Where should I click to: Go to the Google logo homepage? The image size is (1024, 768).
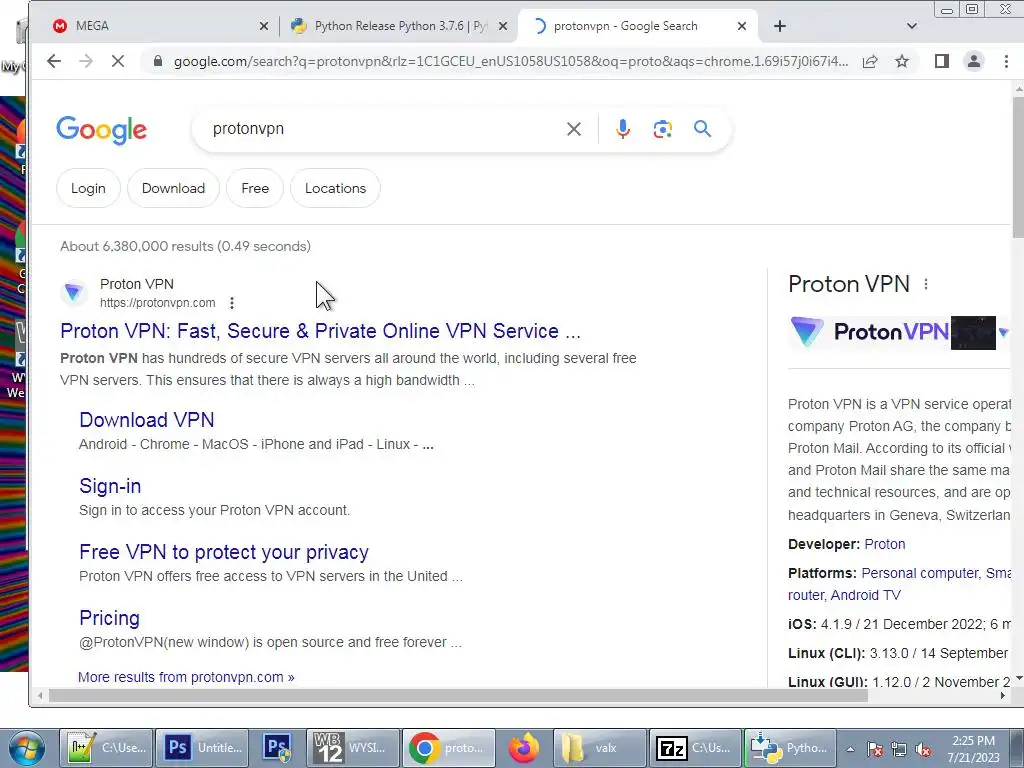[x=102, y=130]
